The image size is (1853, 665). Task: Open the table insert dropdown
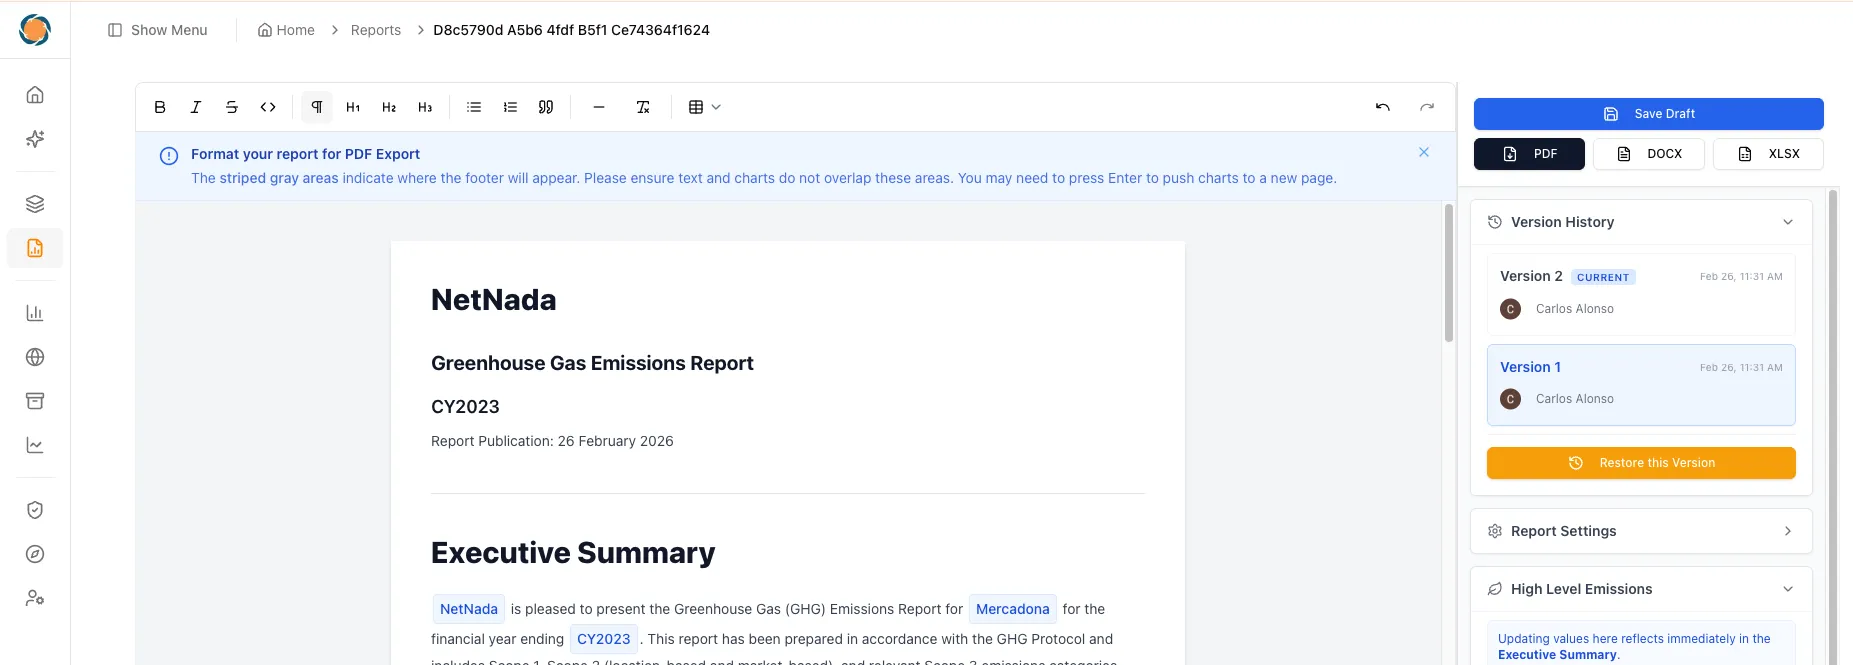704,107
